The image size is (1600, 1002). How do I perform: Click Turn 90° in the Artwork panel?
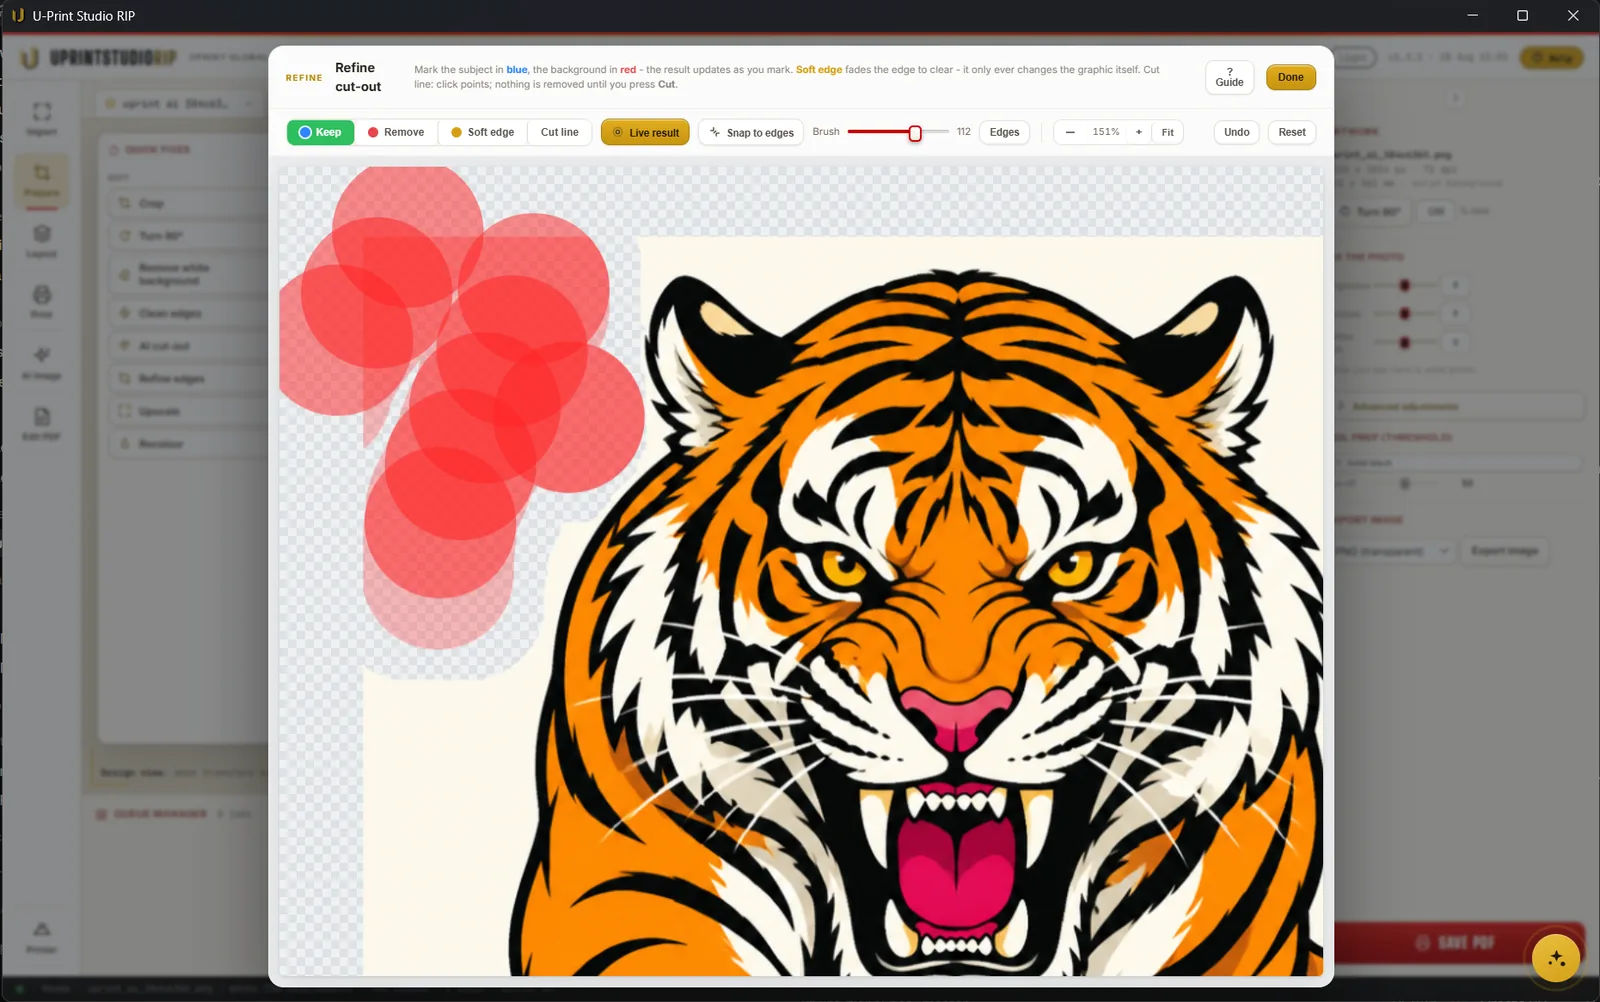click(x=1371, y=211)
